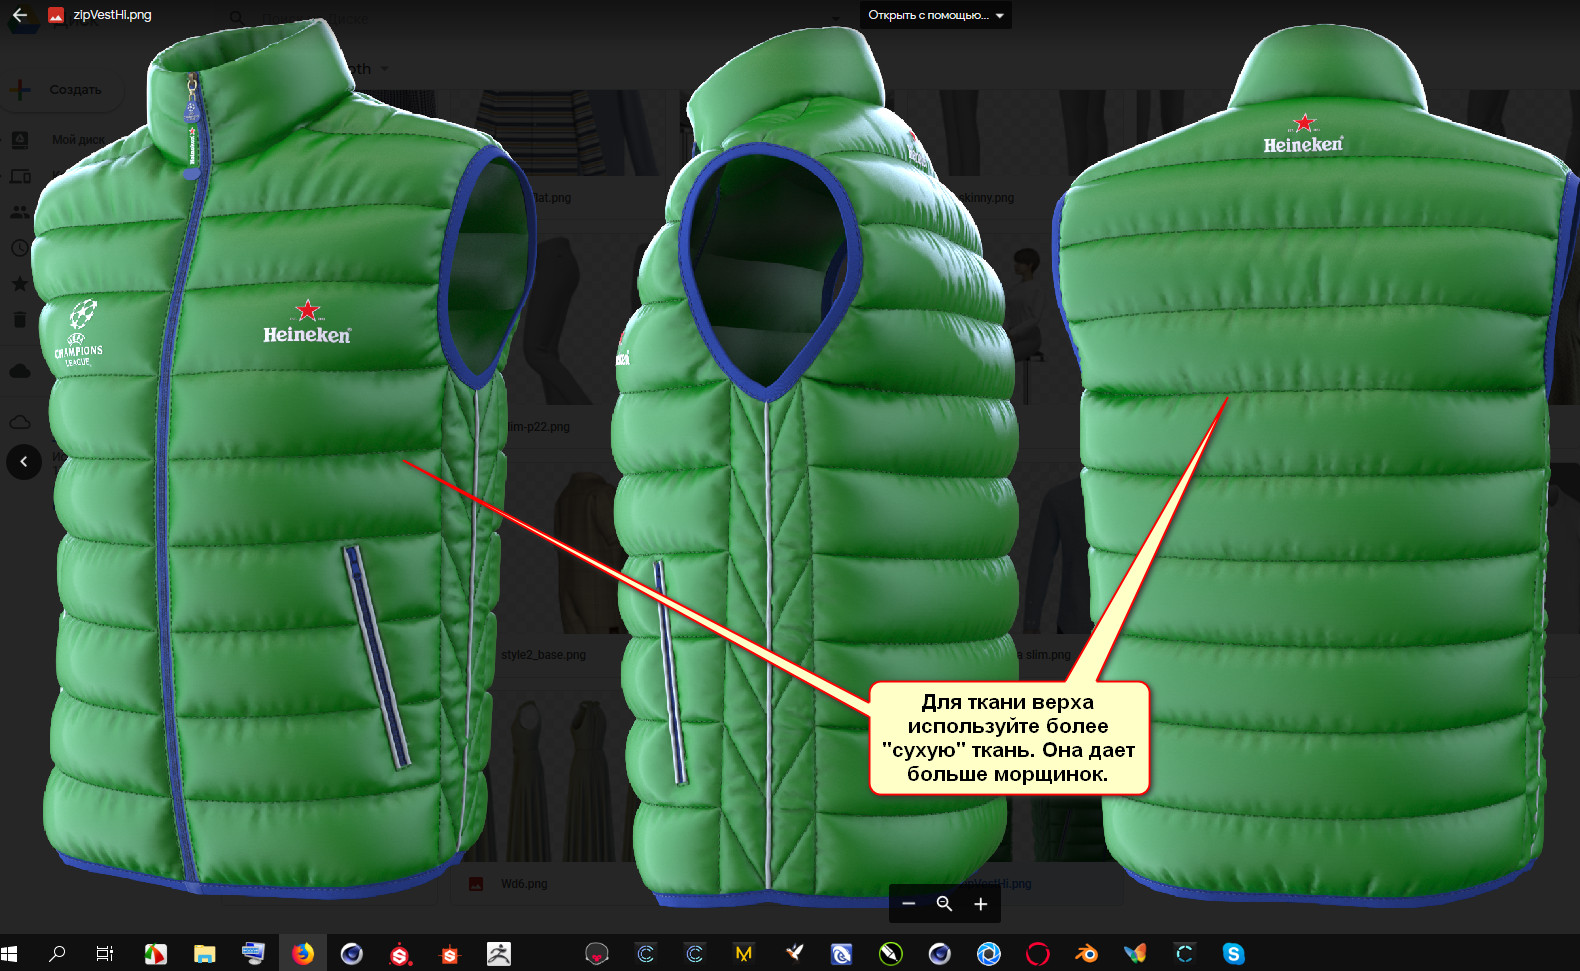Go to the previous image with the left chevron
The height and width of the screenshot is (971, 1580).
pyautogui.click(x=24, y=462)
